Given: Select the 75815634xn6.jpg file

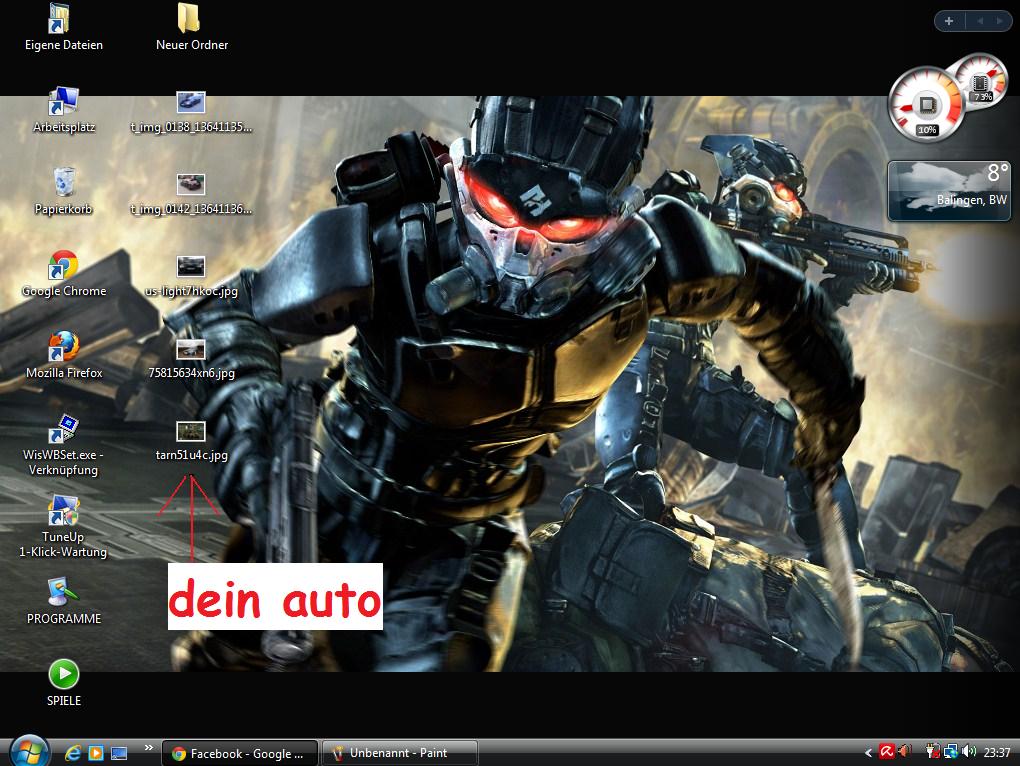Looking at the screenshot, I should click(x=191, y=358).
